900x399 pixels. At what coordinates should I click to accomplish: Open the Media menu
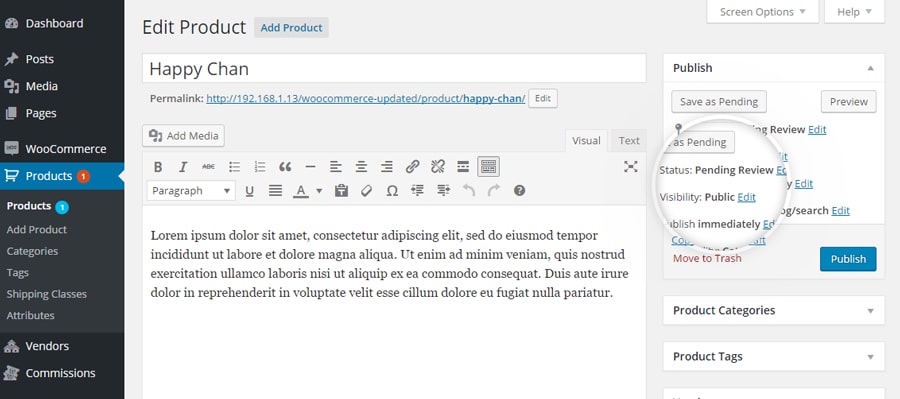click(62, 86)
